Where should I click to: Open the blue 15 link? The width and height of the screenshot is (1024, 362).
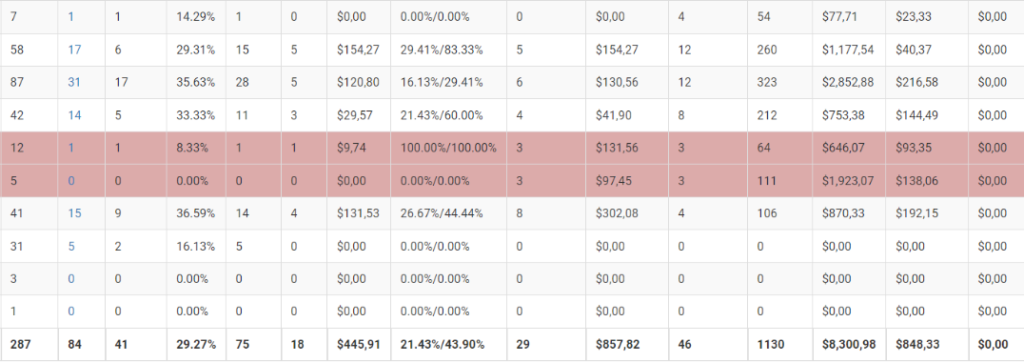click(x=74, y=213)
